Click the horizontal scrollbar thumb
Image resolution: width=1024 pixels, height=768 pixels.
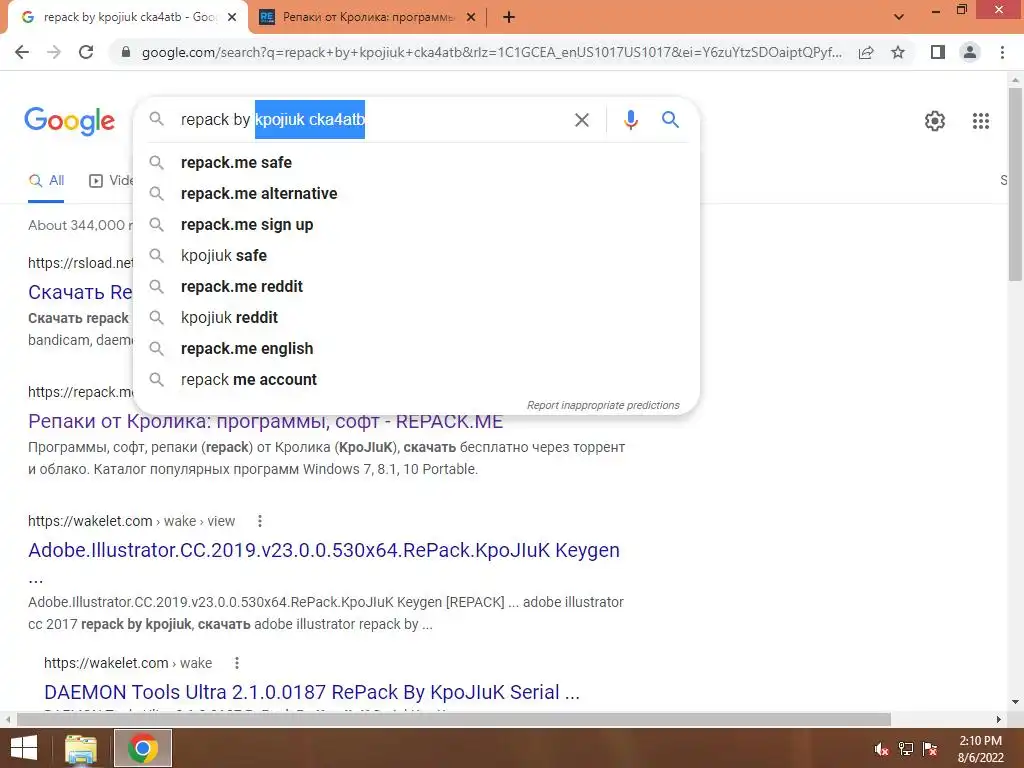[454, 719]
